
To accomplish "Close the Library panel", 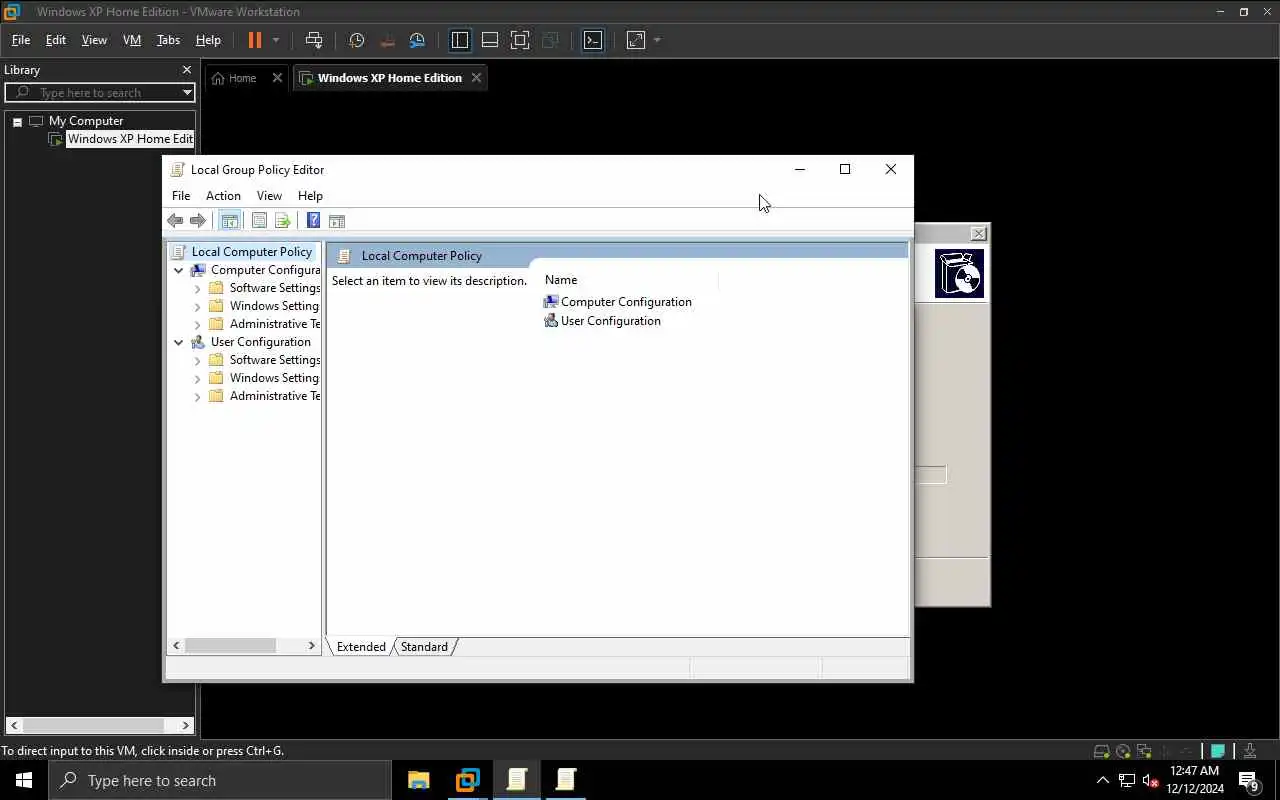I will pos(186,70).
